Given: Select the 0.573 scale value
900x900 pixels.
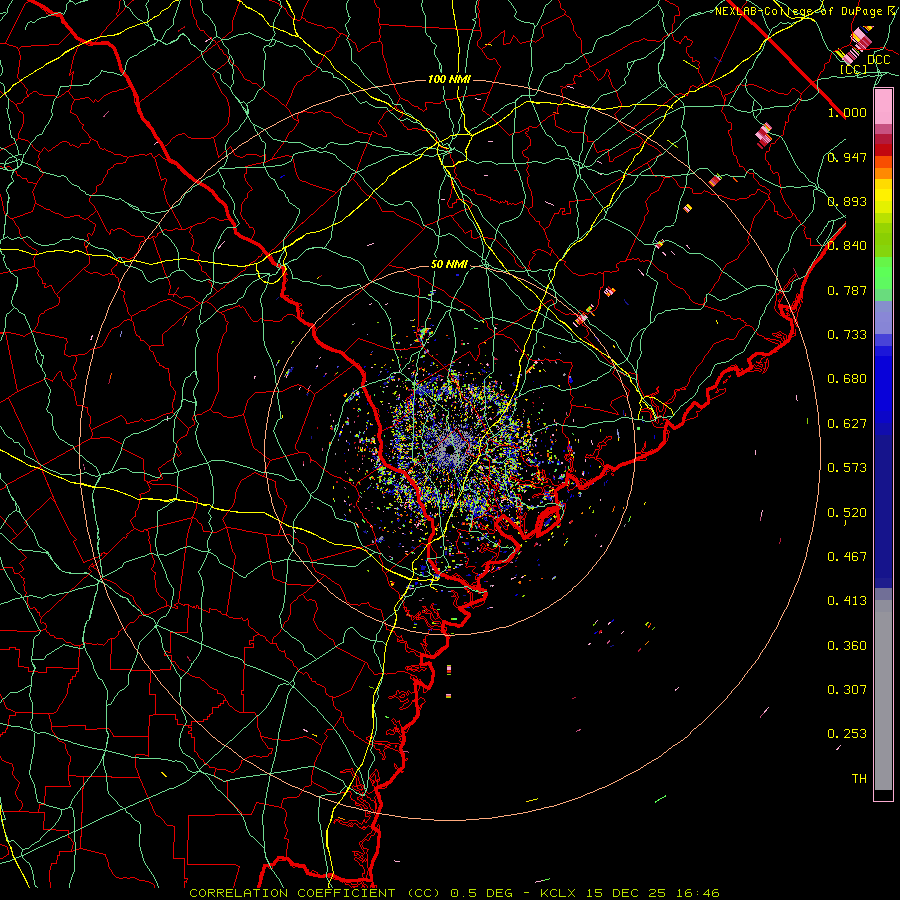Looking at the screenshot, I should pyautogui.click(x=847, y=468).
